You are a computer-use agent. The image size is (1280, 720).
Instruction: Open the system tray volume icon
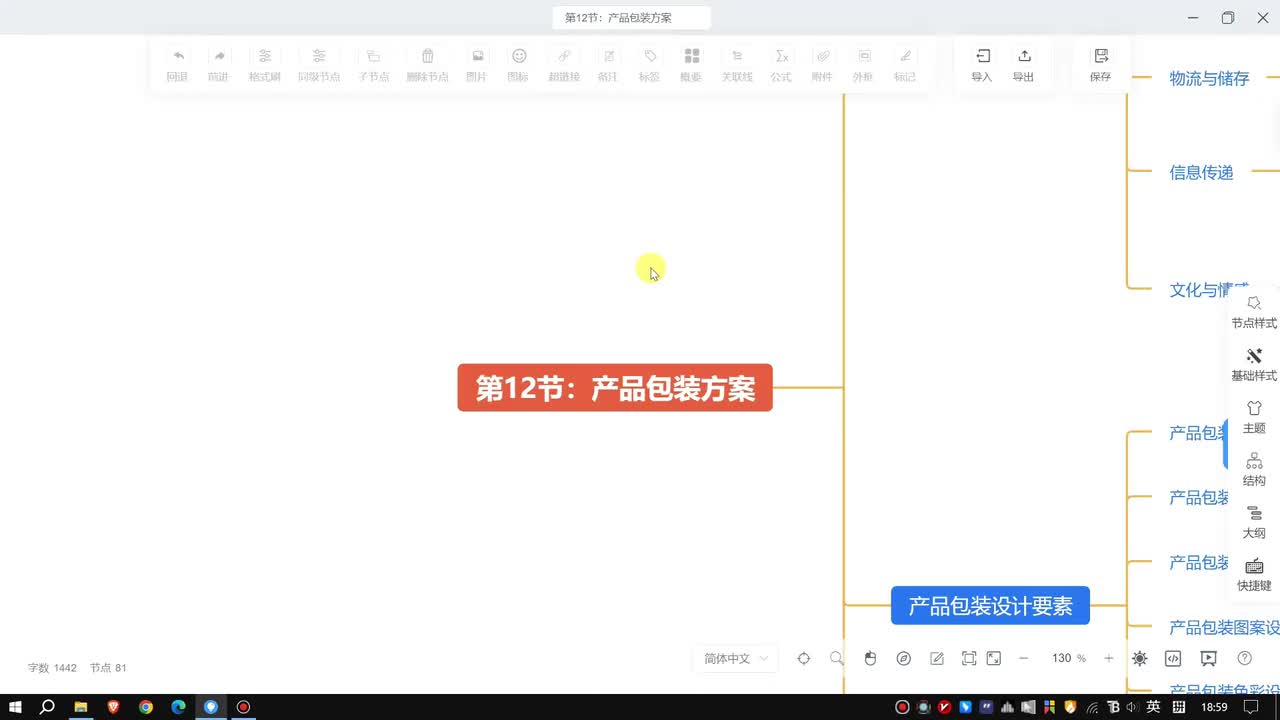pyautogui.click(x=1132, y=707)
